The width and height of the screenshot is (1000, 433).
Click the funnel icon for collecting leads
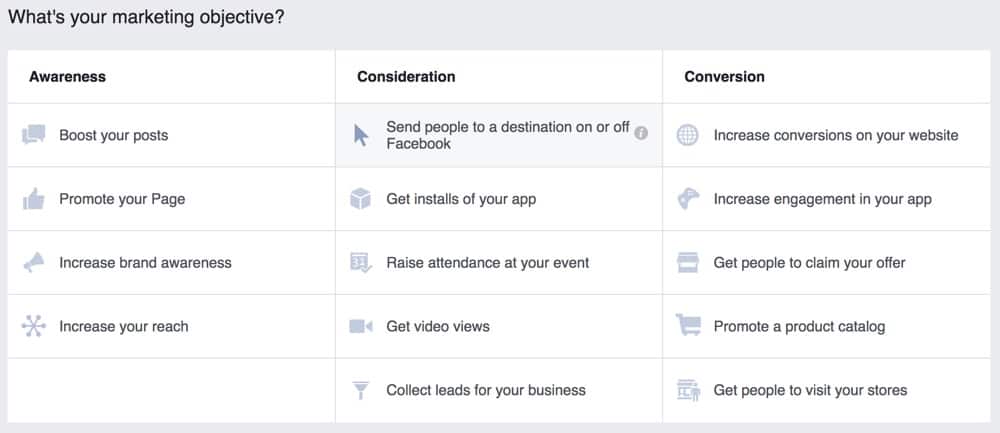coord(361,390)
